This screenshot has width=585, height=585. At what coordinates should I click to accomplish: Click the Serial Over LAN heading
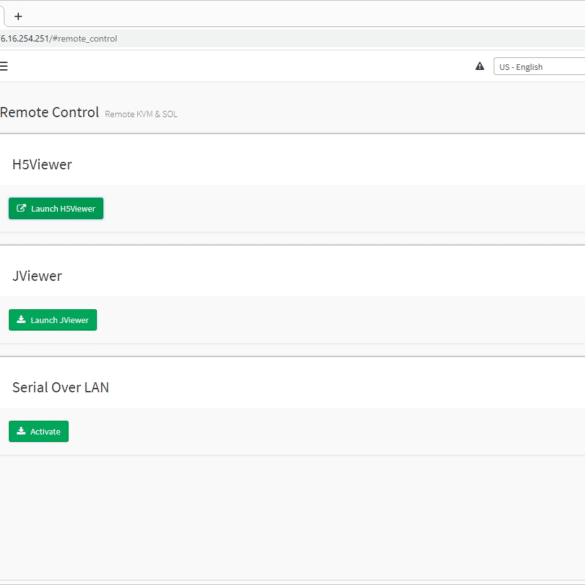coord(60,387)
